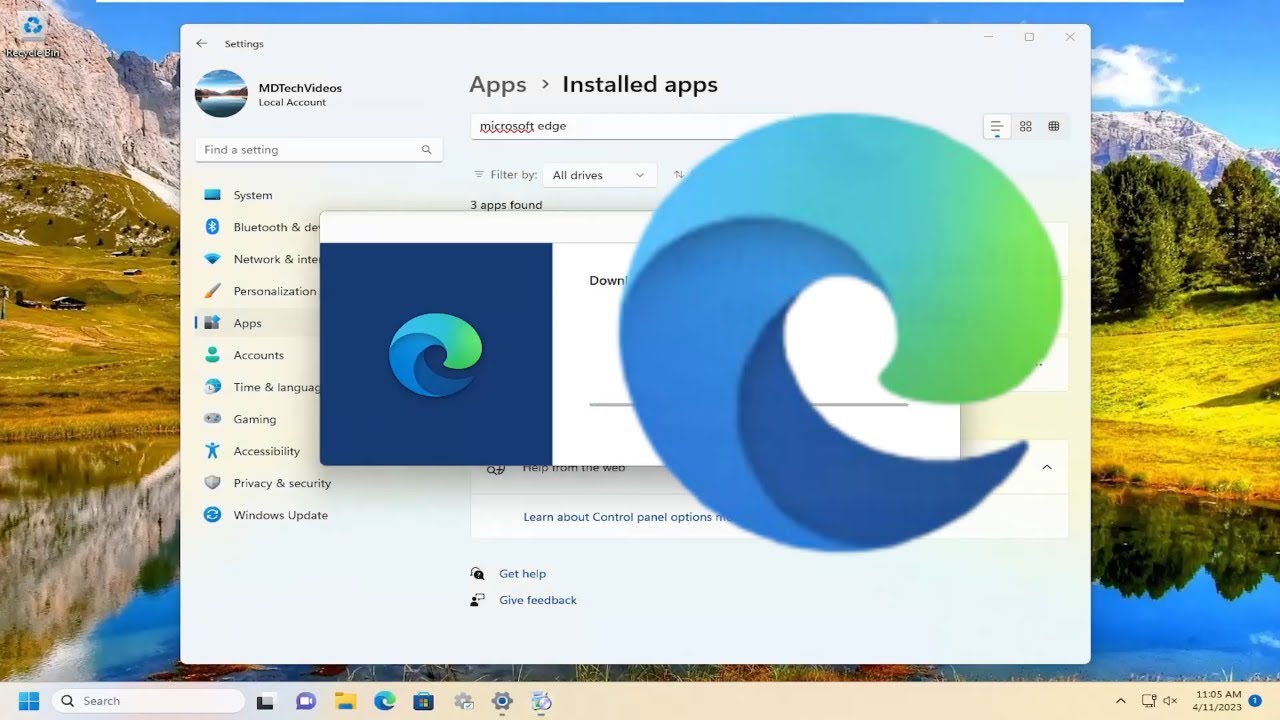Viewport: 1280px width, 720px height.
Task: Click the gear with checkmark taskbar icon
Action: (463, 701)
